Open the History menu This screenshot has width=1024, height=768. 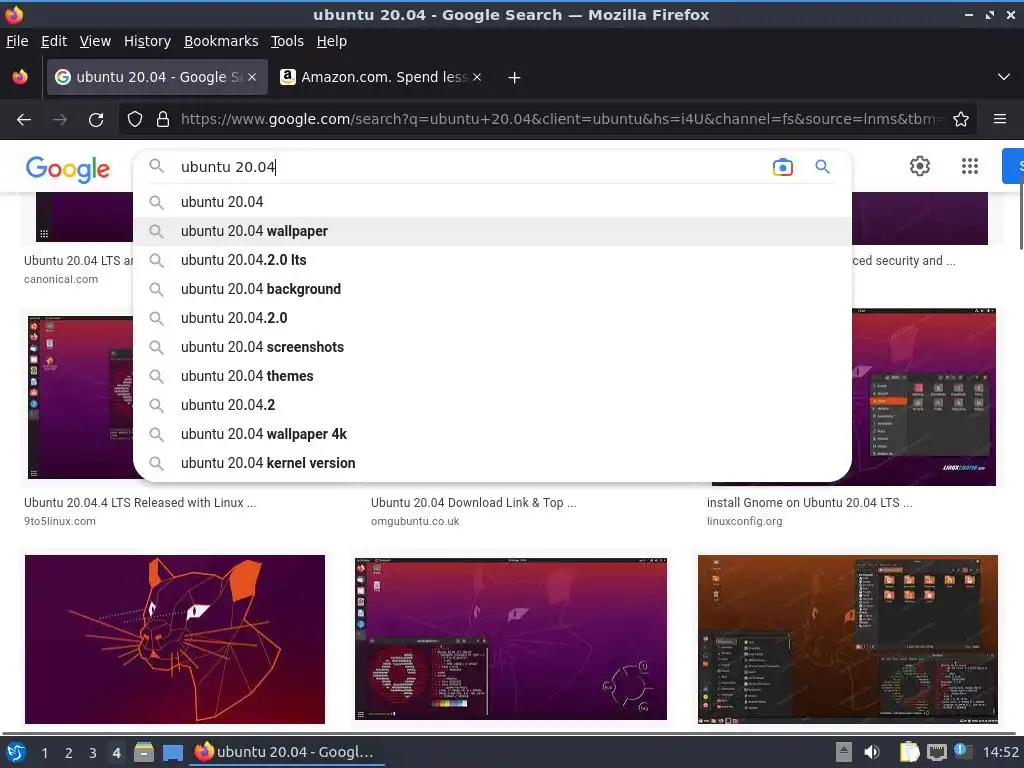147,41
